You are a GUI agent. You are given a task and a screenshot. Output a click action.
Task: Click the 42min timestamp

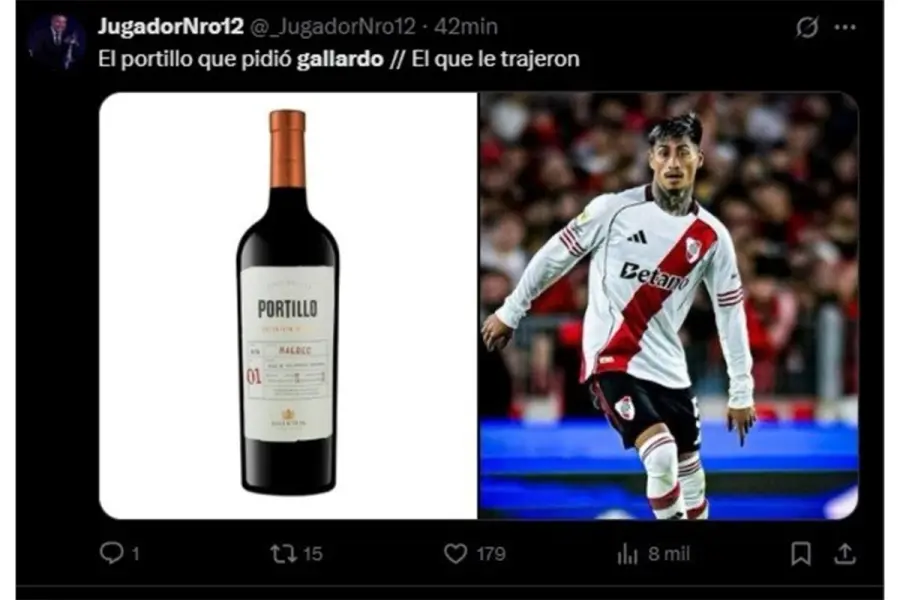pyautogui.click(x=465, y=26)
